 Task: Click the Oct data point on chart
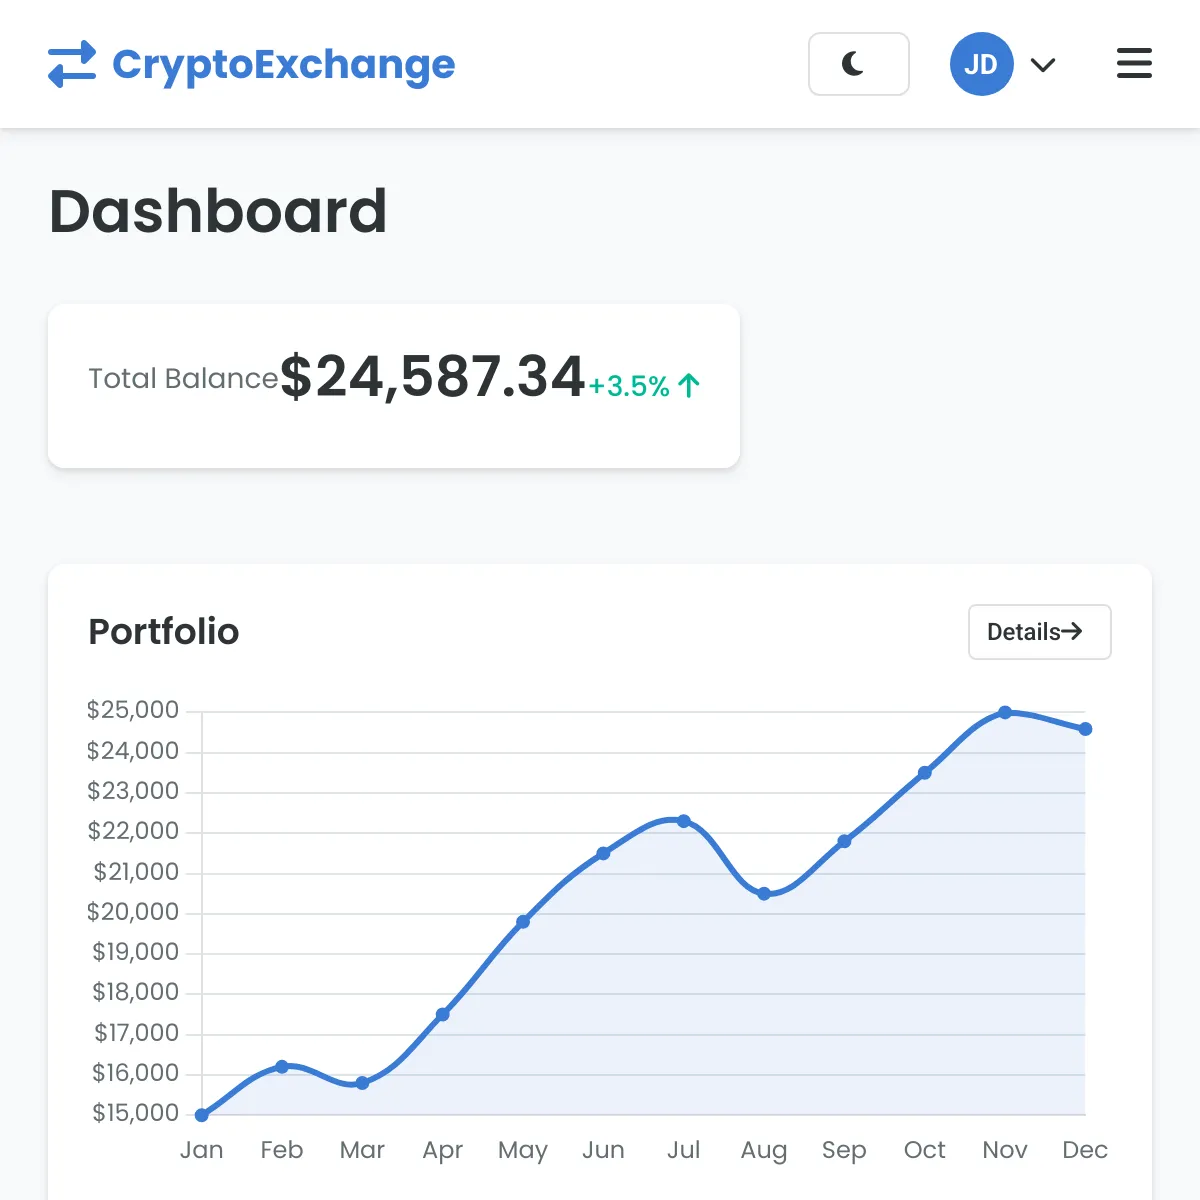(x=925, y=773)
